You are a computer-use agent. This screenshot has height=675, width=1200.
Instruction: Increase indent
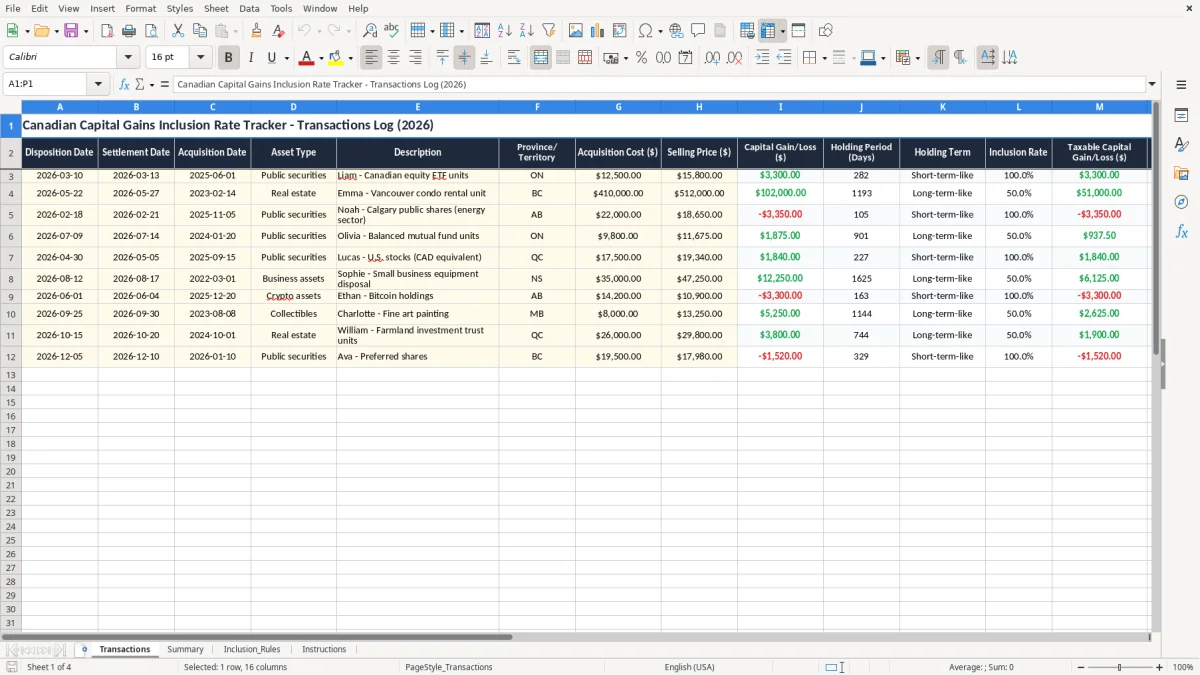(762, 58)
